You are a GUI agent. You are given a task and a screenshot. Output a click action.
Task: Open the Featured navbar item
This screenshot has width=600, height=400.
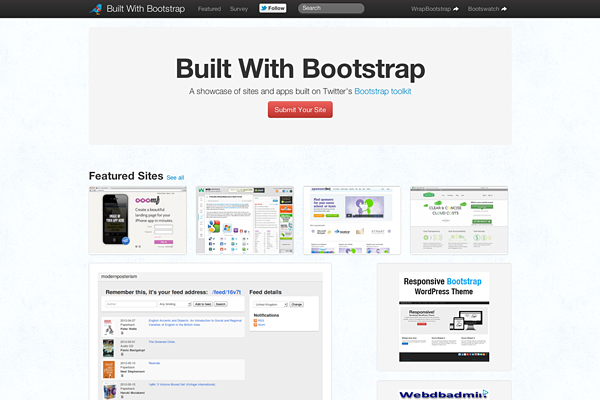(x=209, y=9)
